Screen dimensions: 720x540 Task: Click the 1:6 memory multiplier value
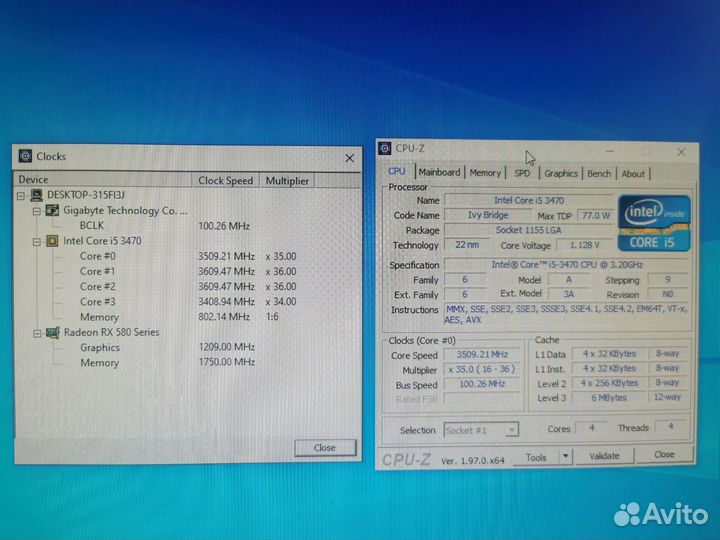[x=272, y=316]
